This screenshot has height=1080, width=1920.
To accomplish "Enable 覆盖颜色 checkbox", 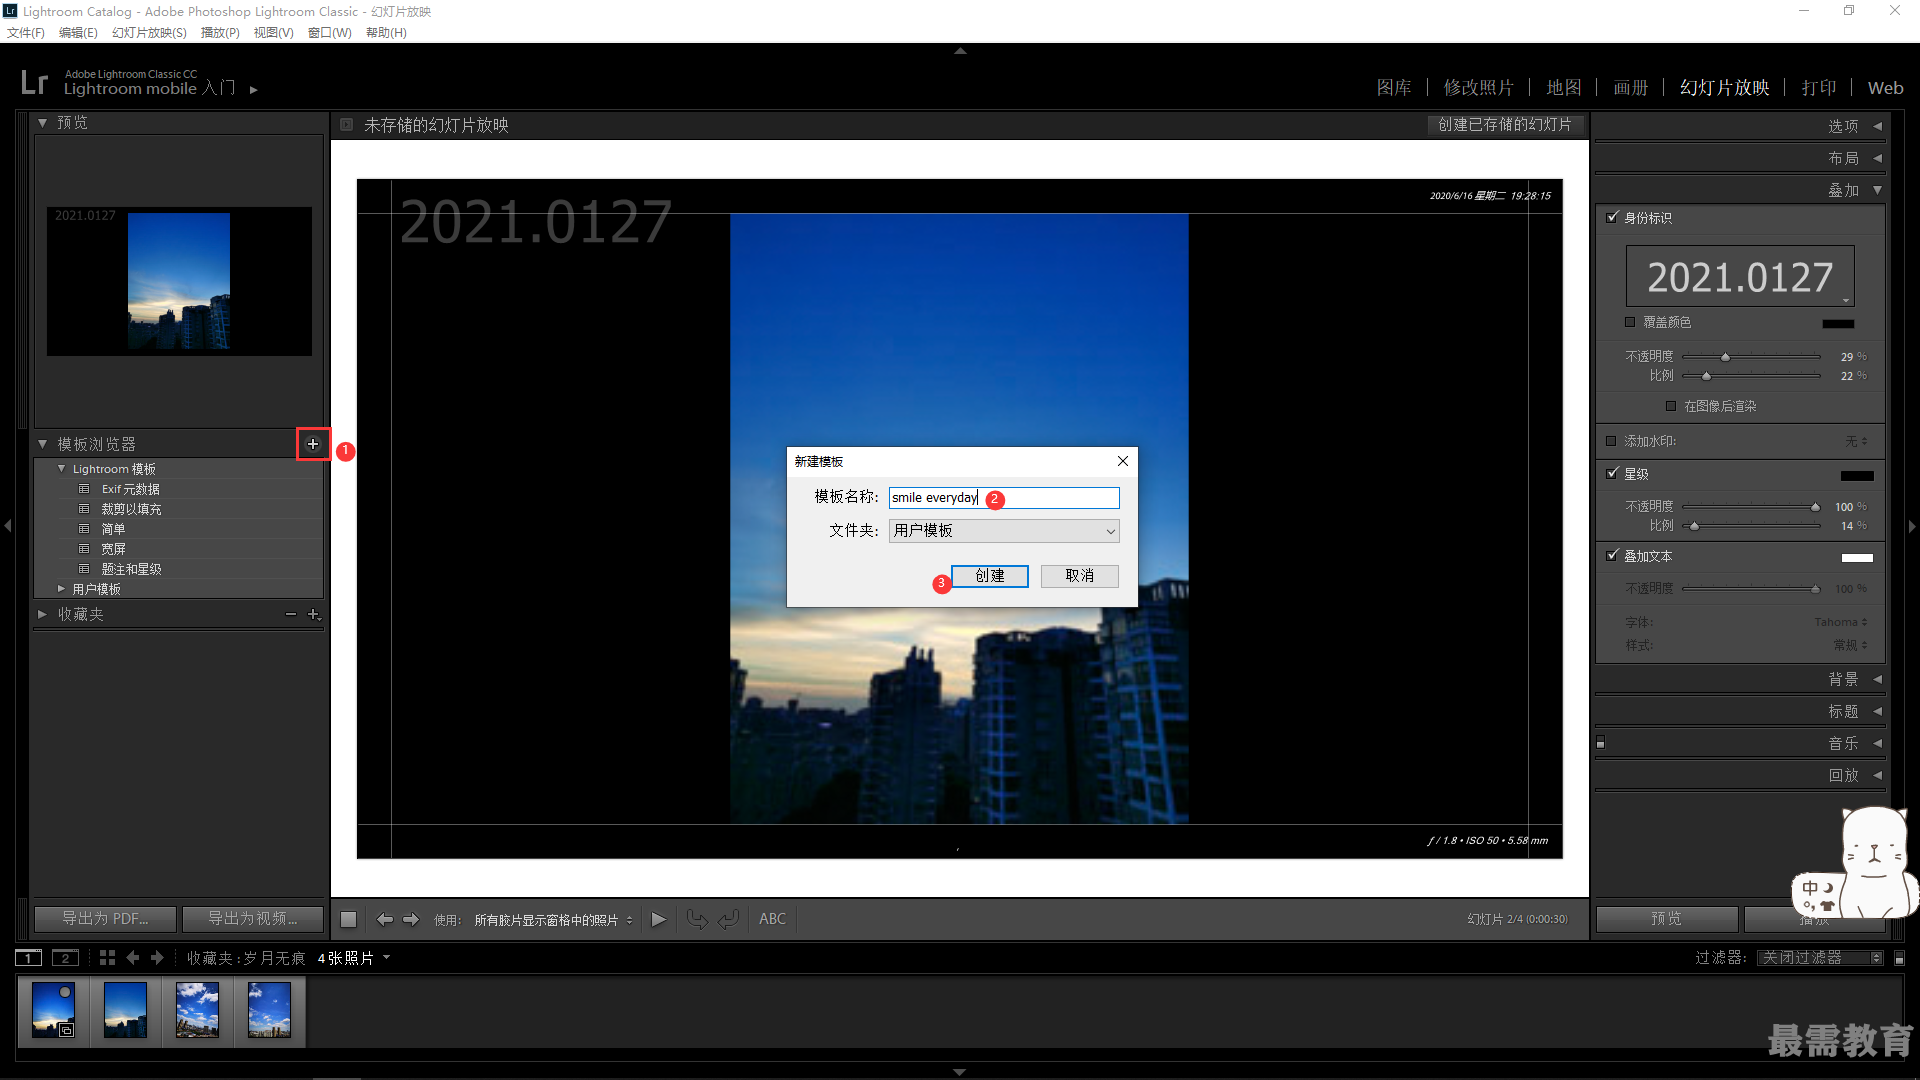I will [1630, 322].
